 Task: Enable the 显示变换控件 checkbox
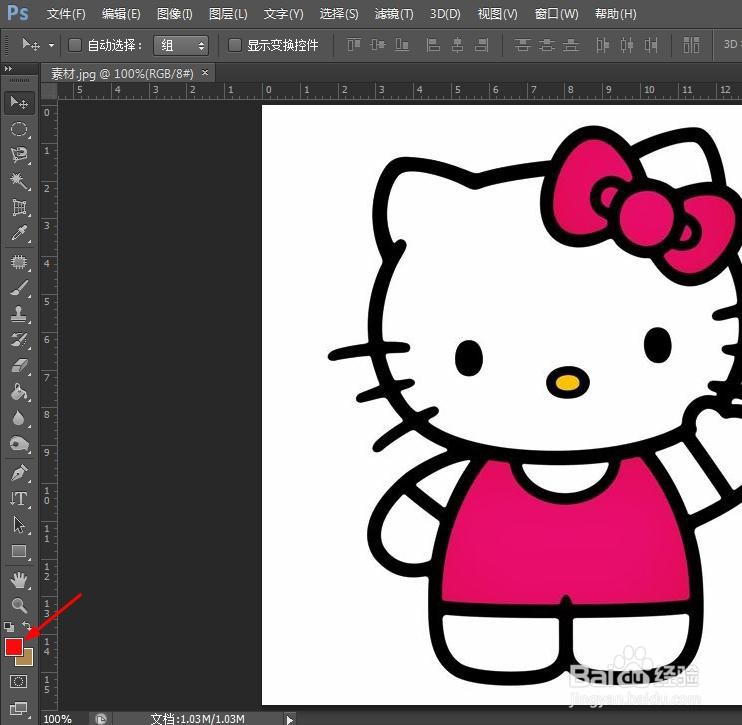click(x=235, y=45)
